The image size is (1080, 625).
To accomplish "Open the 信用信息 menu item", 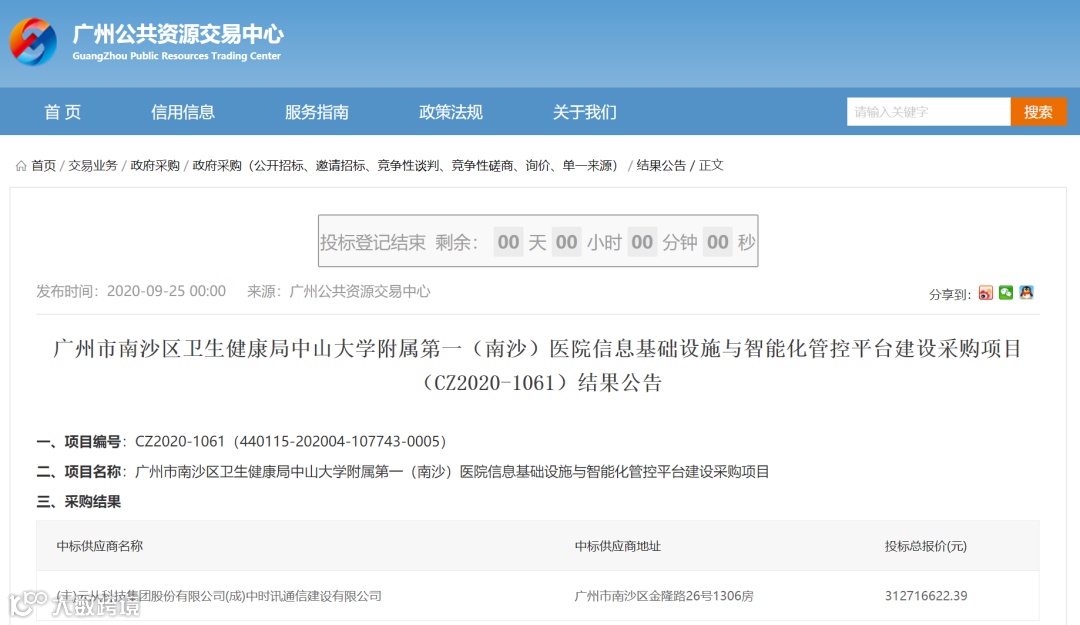I will pyautogui.click(x=183, y=112).
